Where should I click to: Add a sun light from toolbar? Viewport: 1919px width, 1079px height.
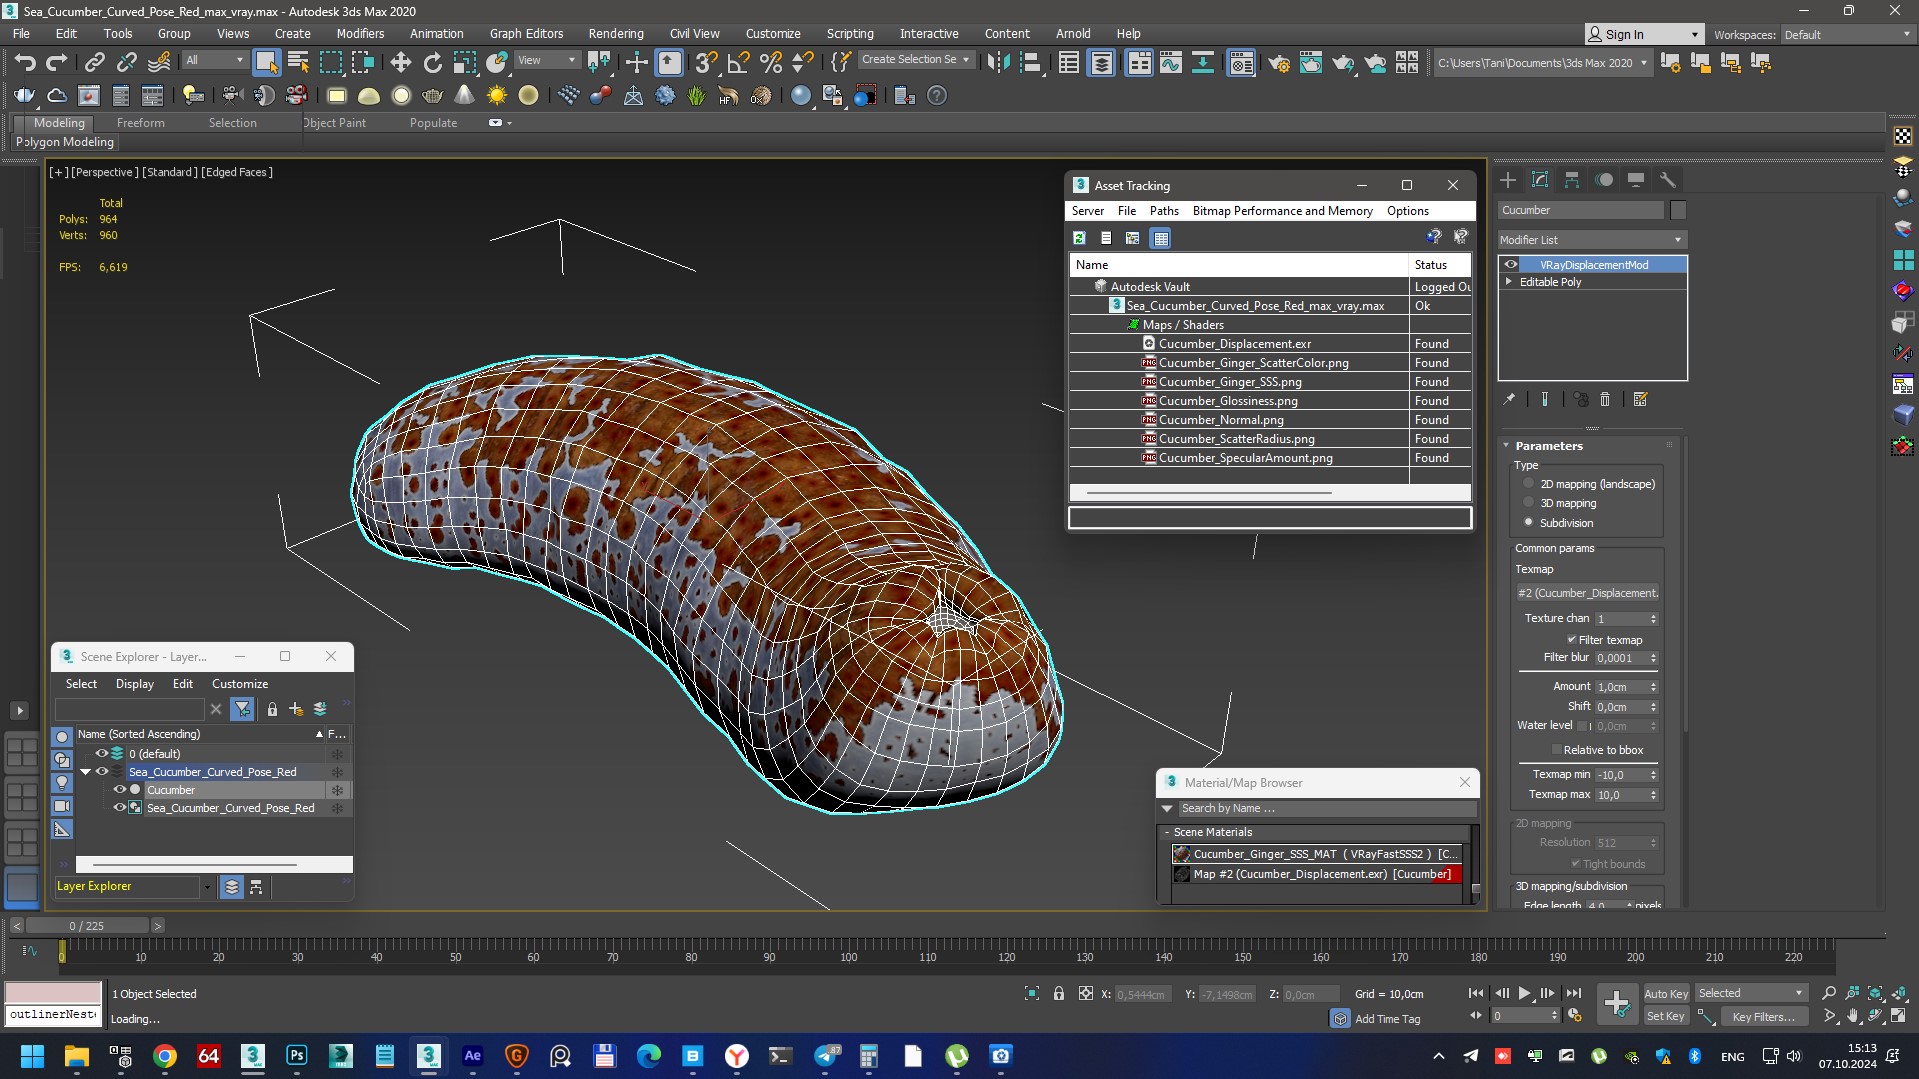pos(497,95)
